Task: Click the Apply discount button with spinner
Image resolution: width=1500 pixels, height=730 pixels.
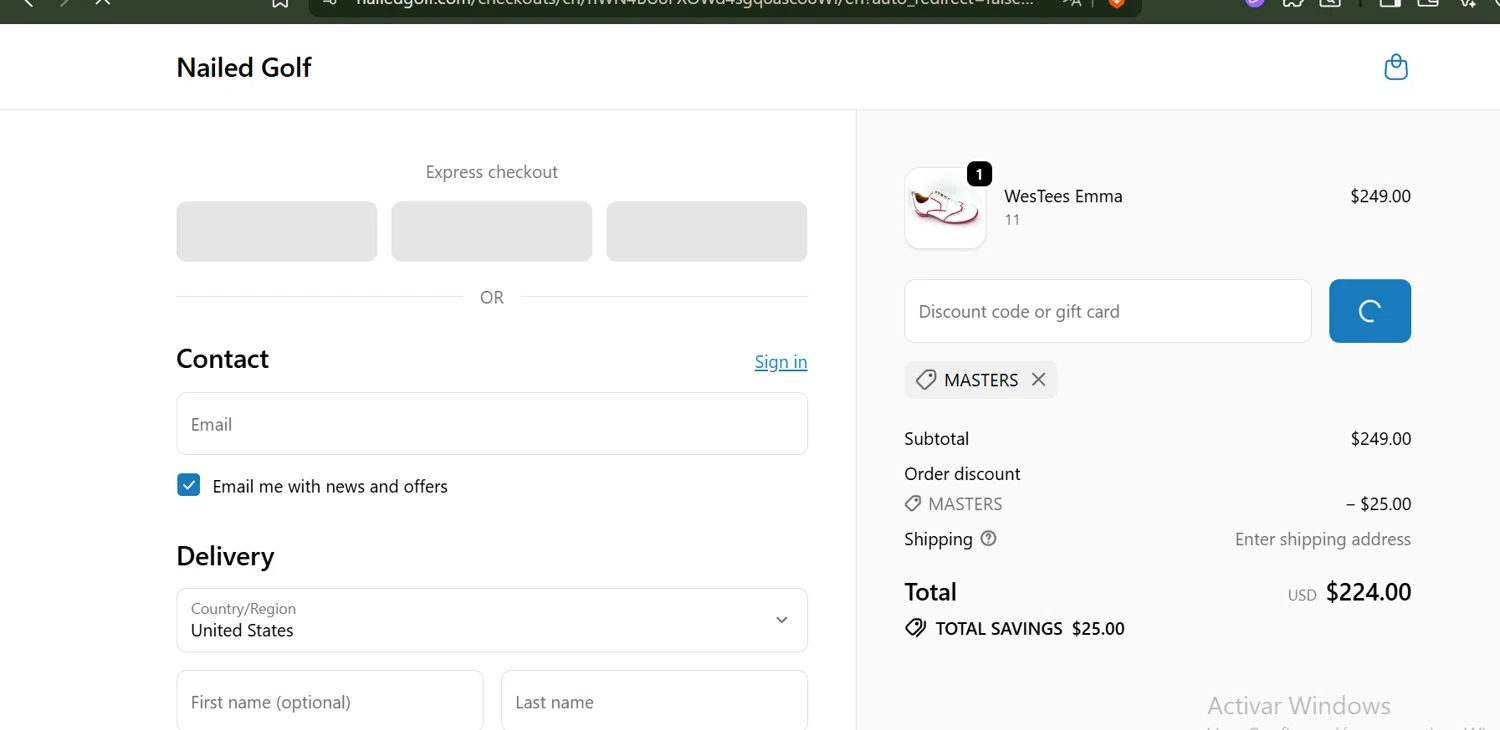Action: 1370,311
